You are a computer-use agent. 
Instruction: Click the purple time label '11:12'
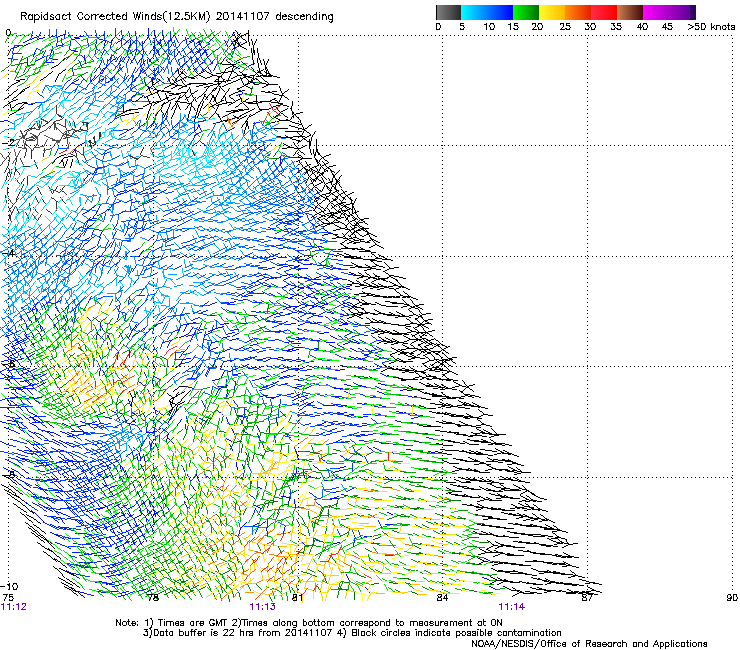[x=14, y=607]
